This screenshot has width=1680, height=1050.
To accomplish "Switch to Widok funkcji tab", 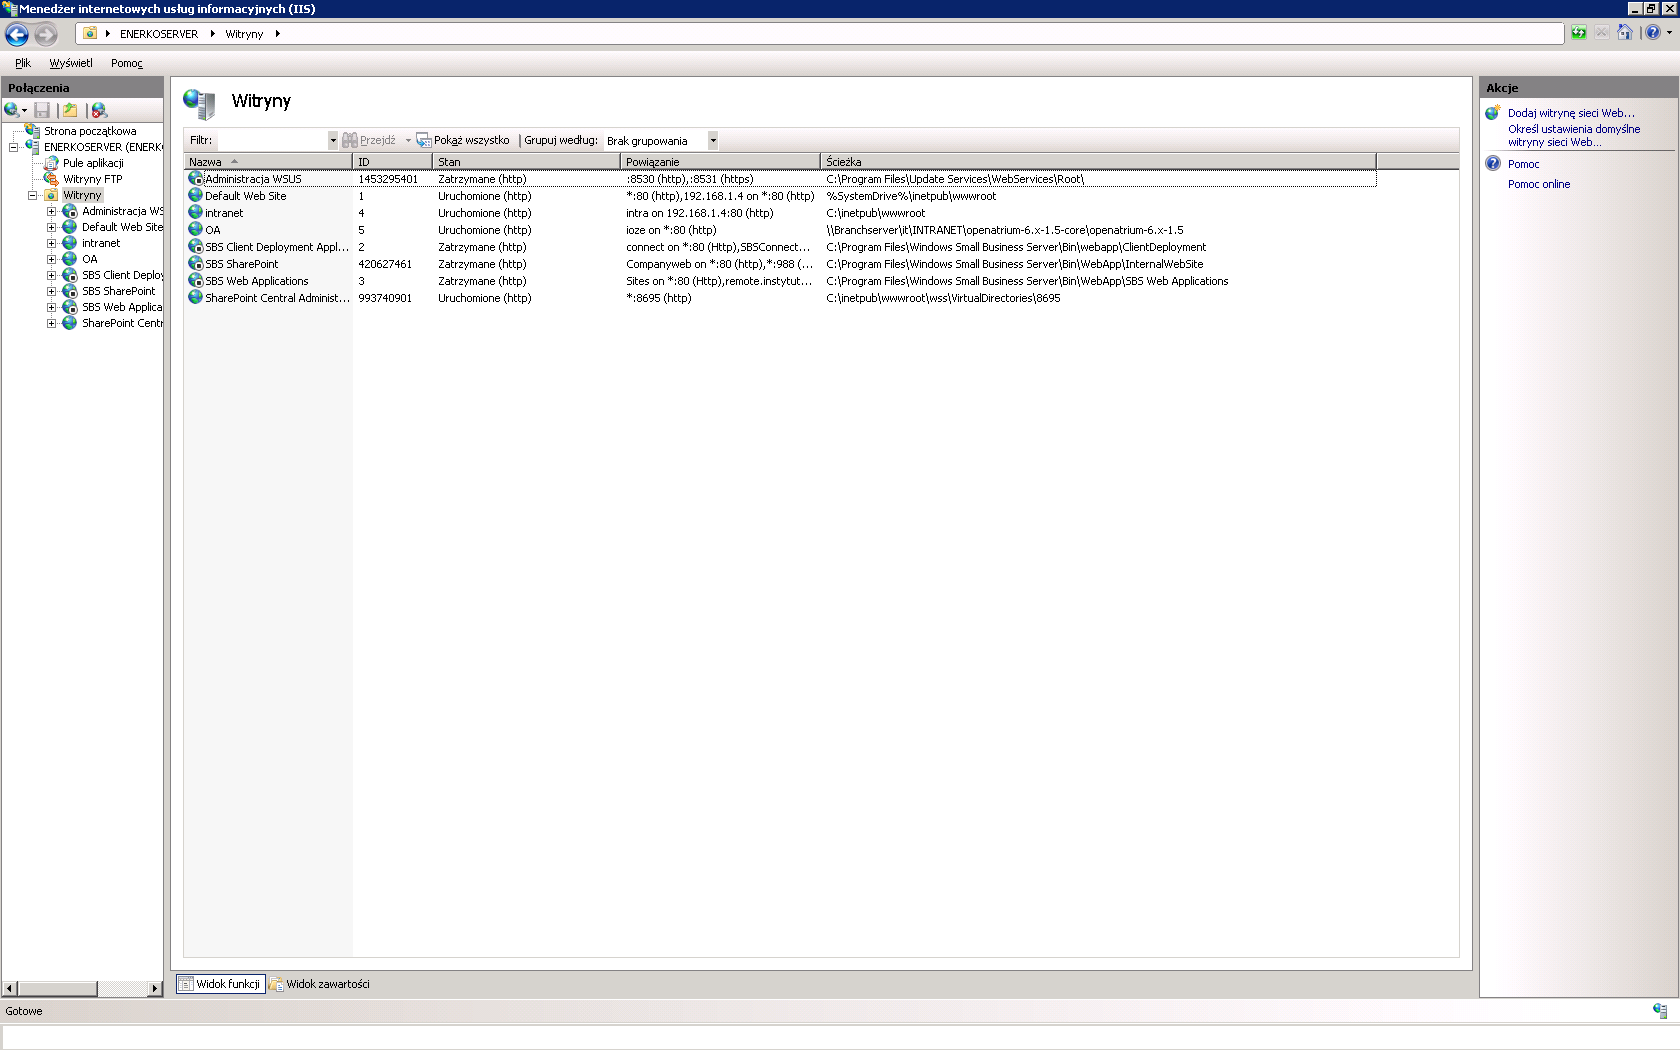I will [221, 984].
